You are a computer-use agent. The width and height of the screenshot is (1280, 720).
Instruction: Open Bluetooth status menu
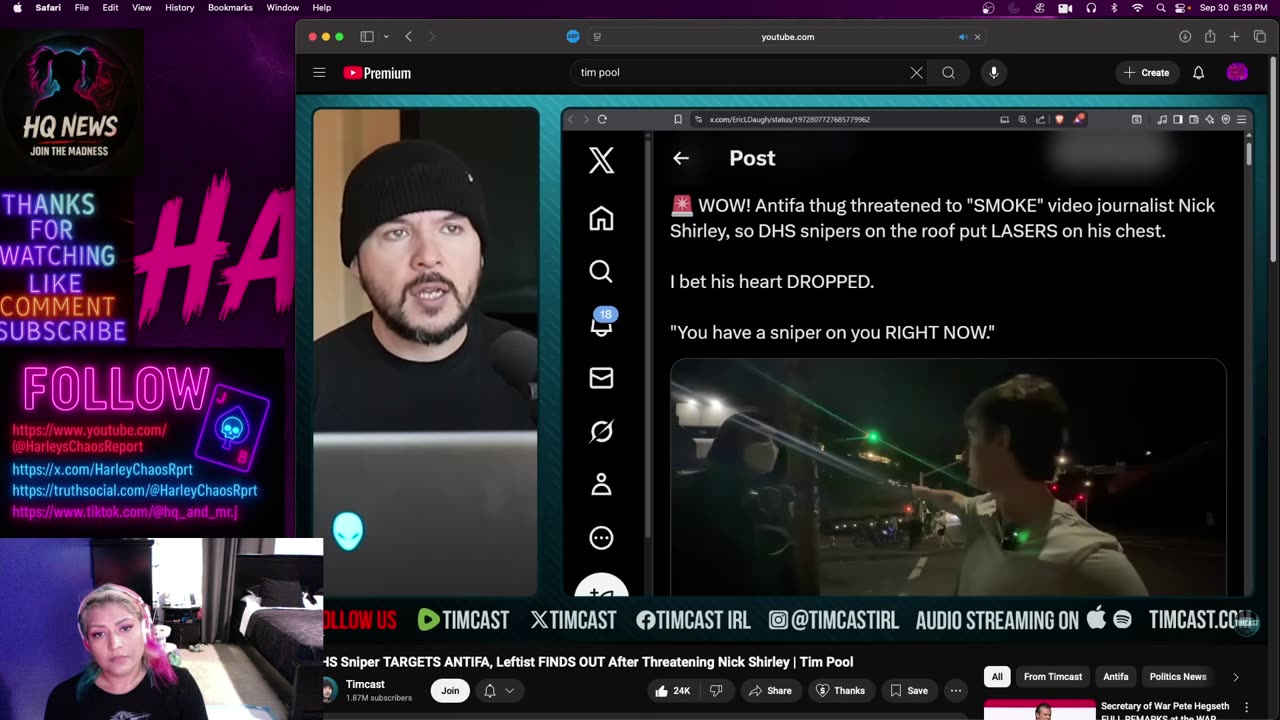coord(1114,8)
